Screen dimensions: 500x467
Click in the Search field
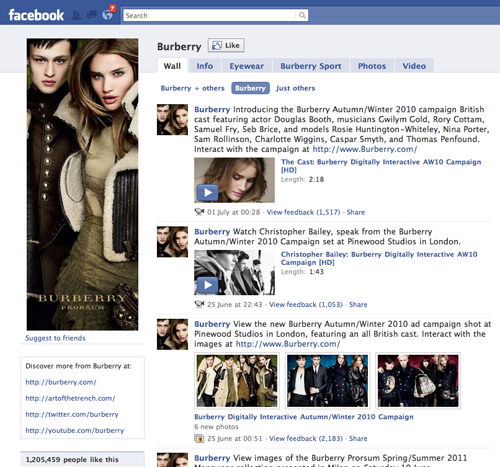210,15
